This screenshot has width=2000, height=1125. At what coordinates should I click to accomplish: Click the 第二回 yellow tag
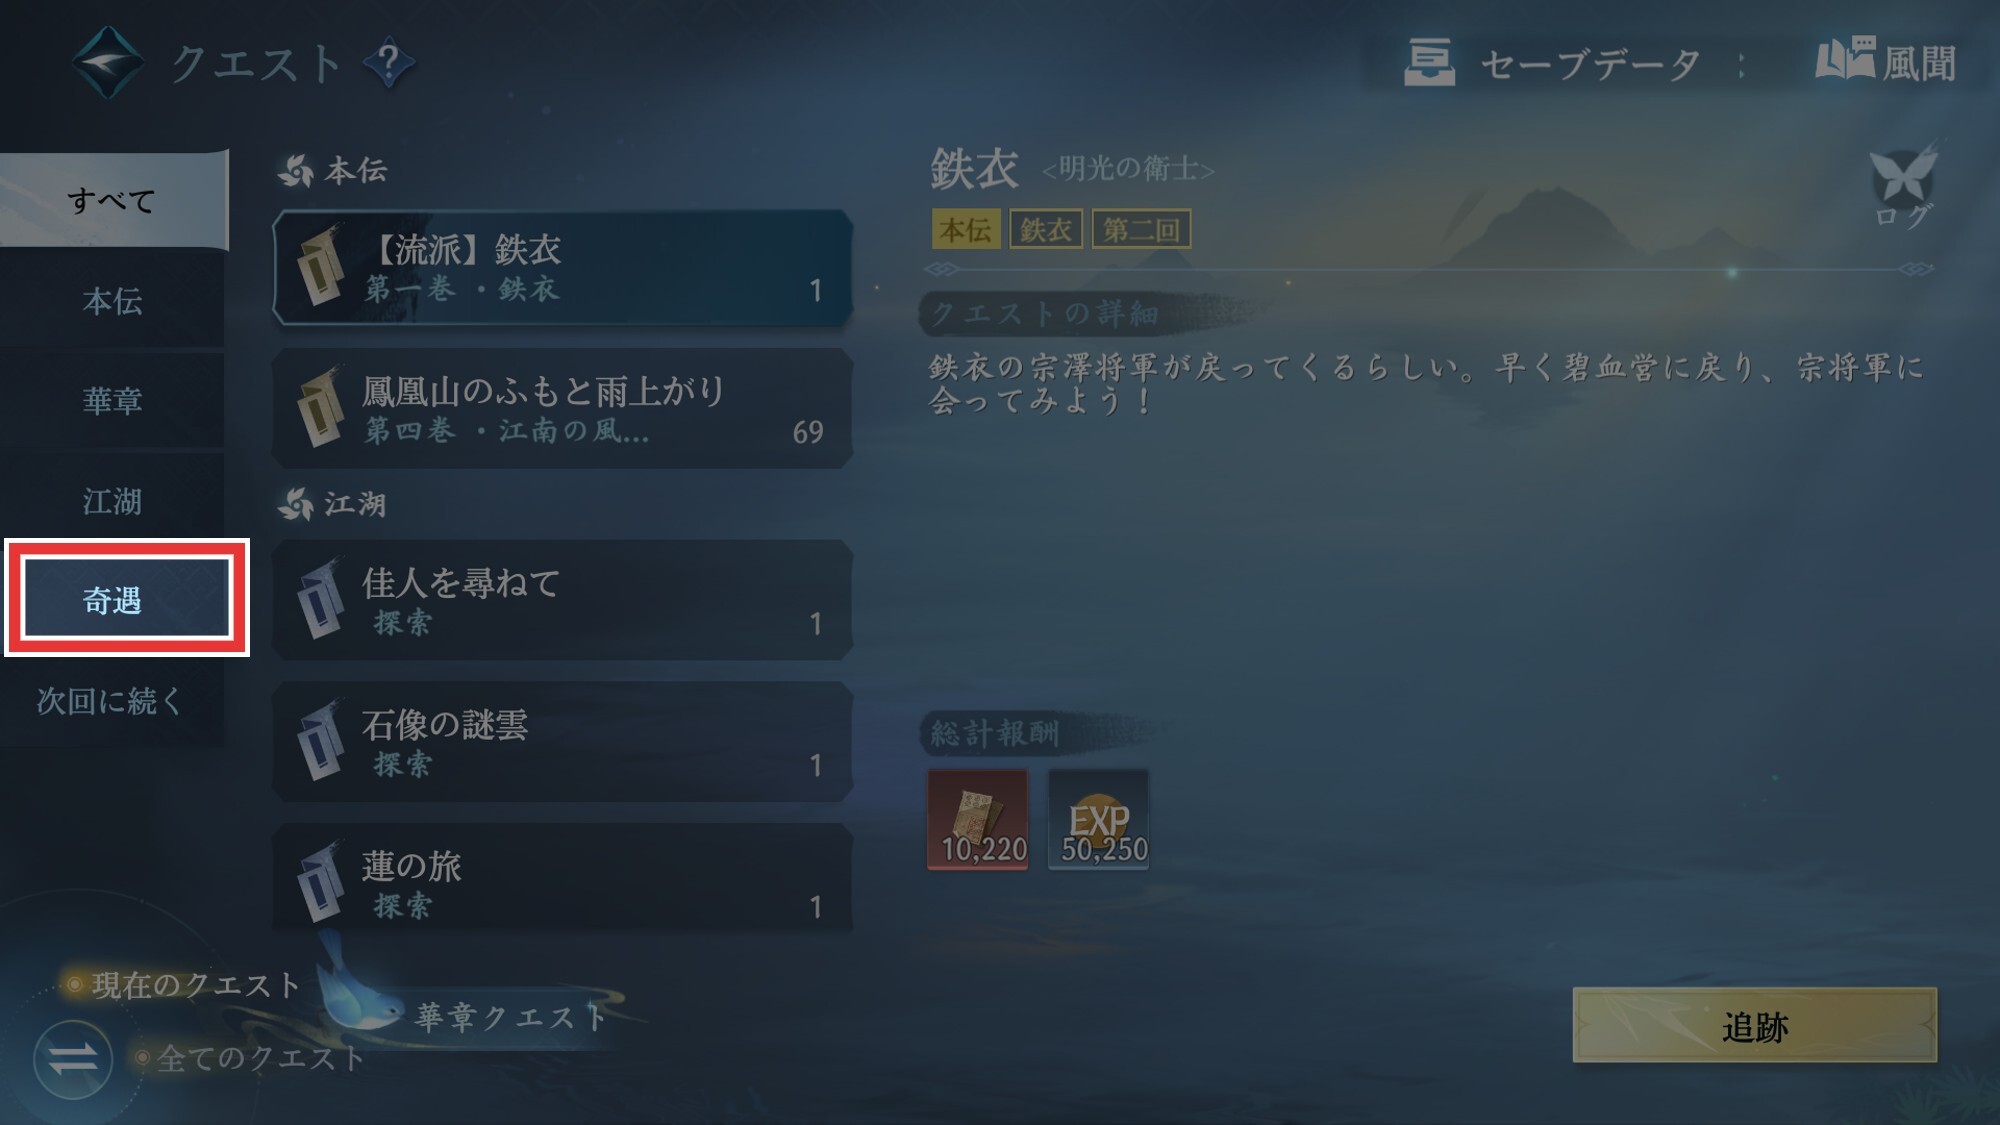click(x=1141, y=229)
